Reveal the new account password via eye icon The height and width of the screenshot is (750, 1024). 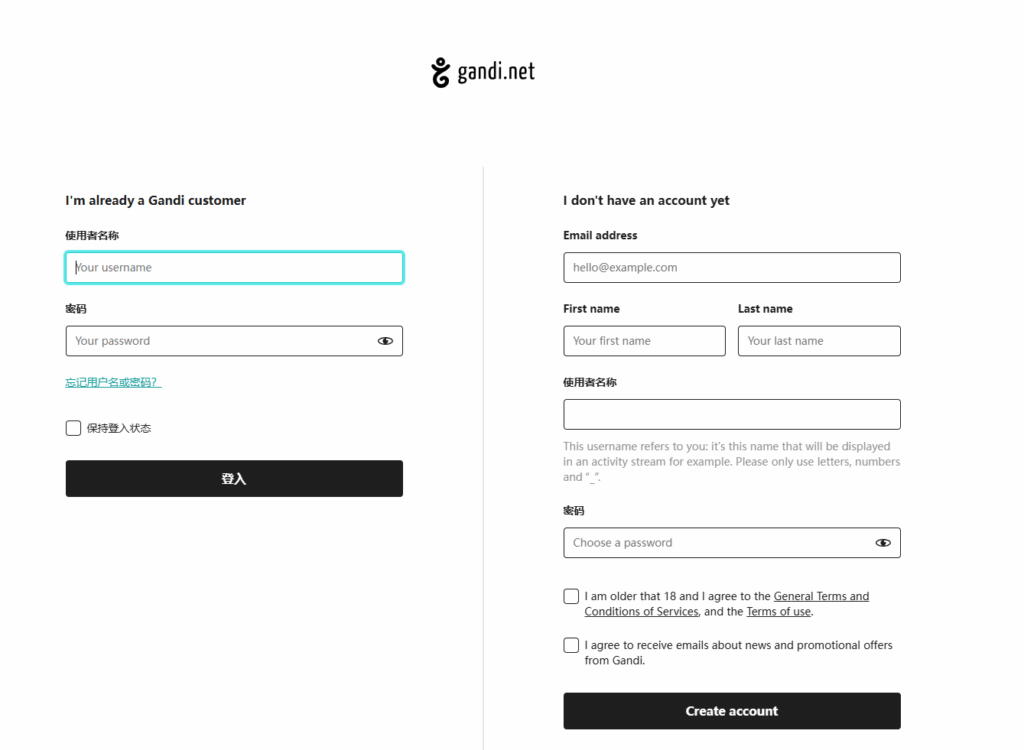(x=883, y=543)
